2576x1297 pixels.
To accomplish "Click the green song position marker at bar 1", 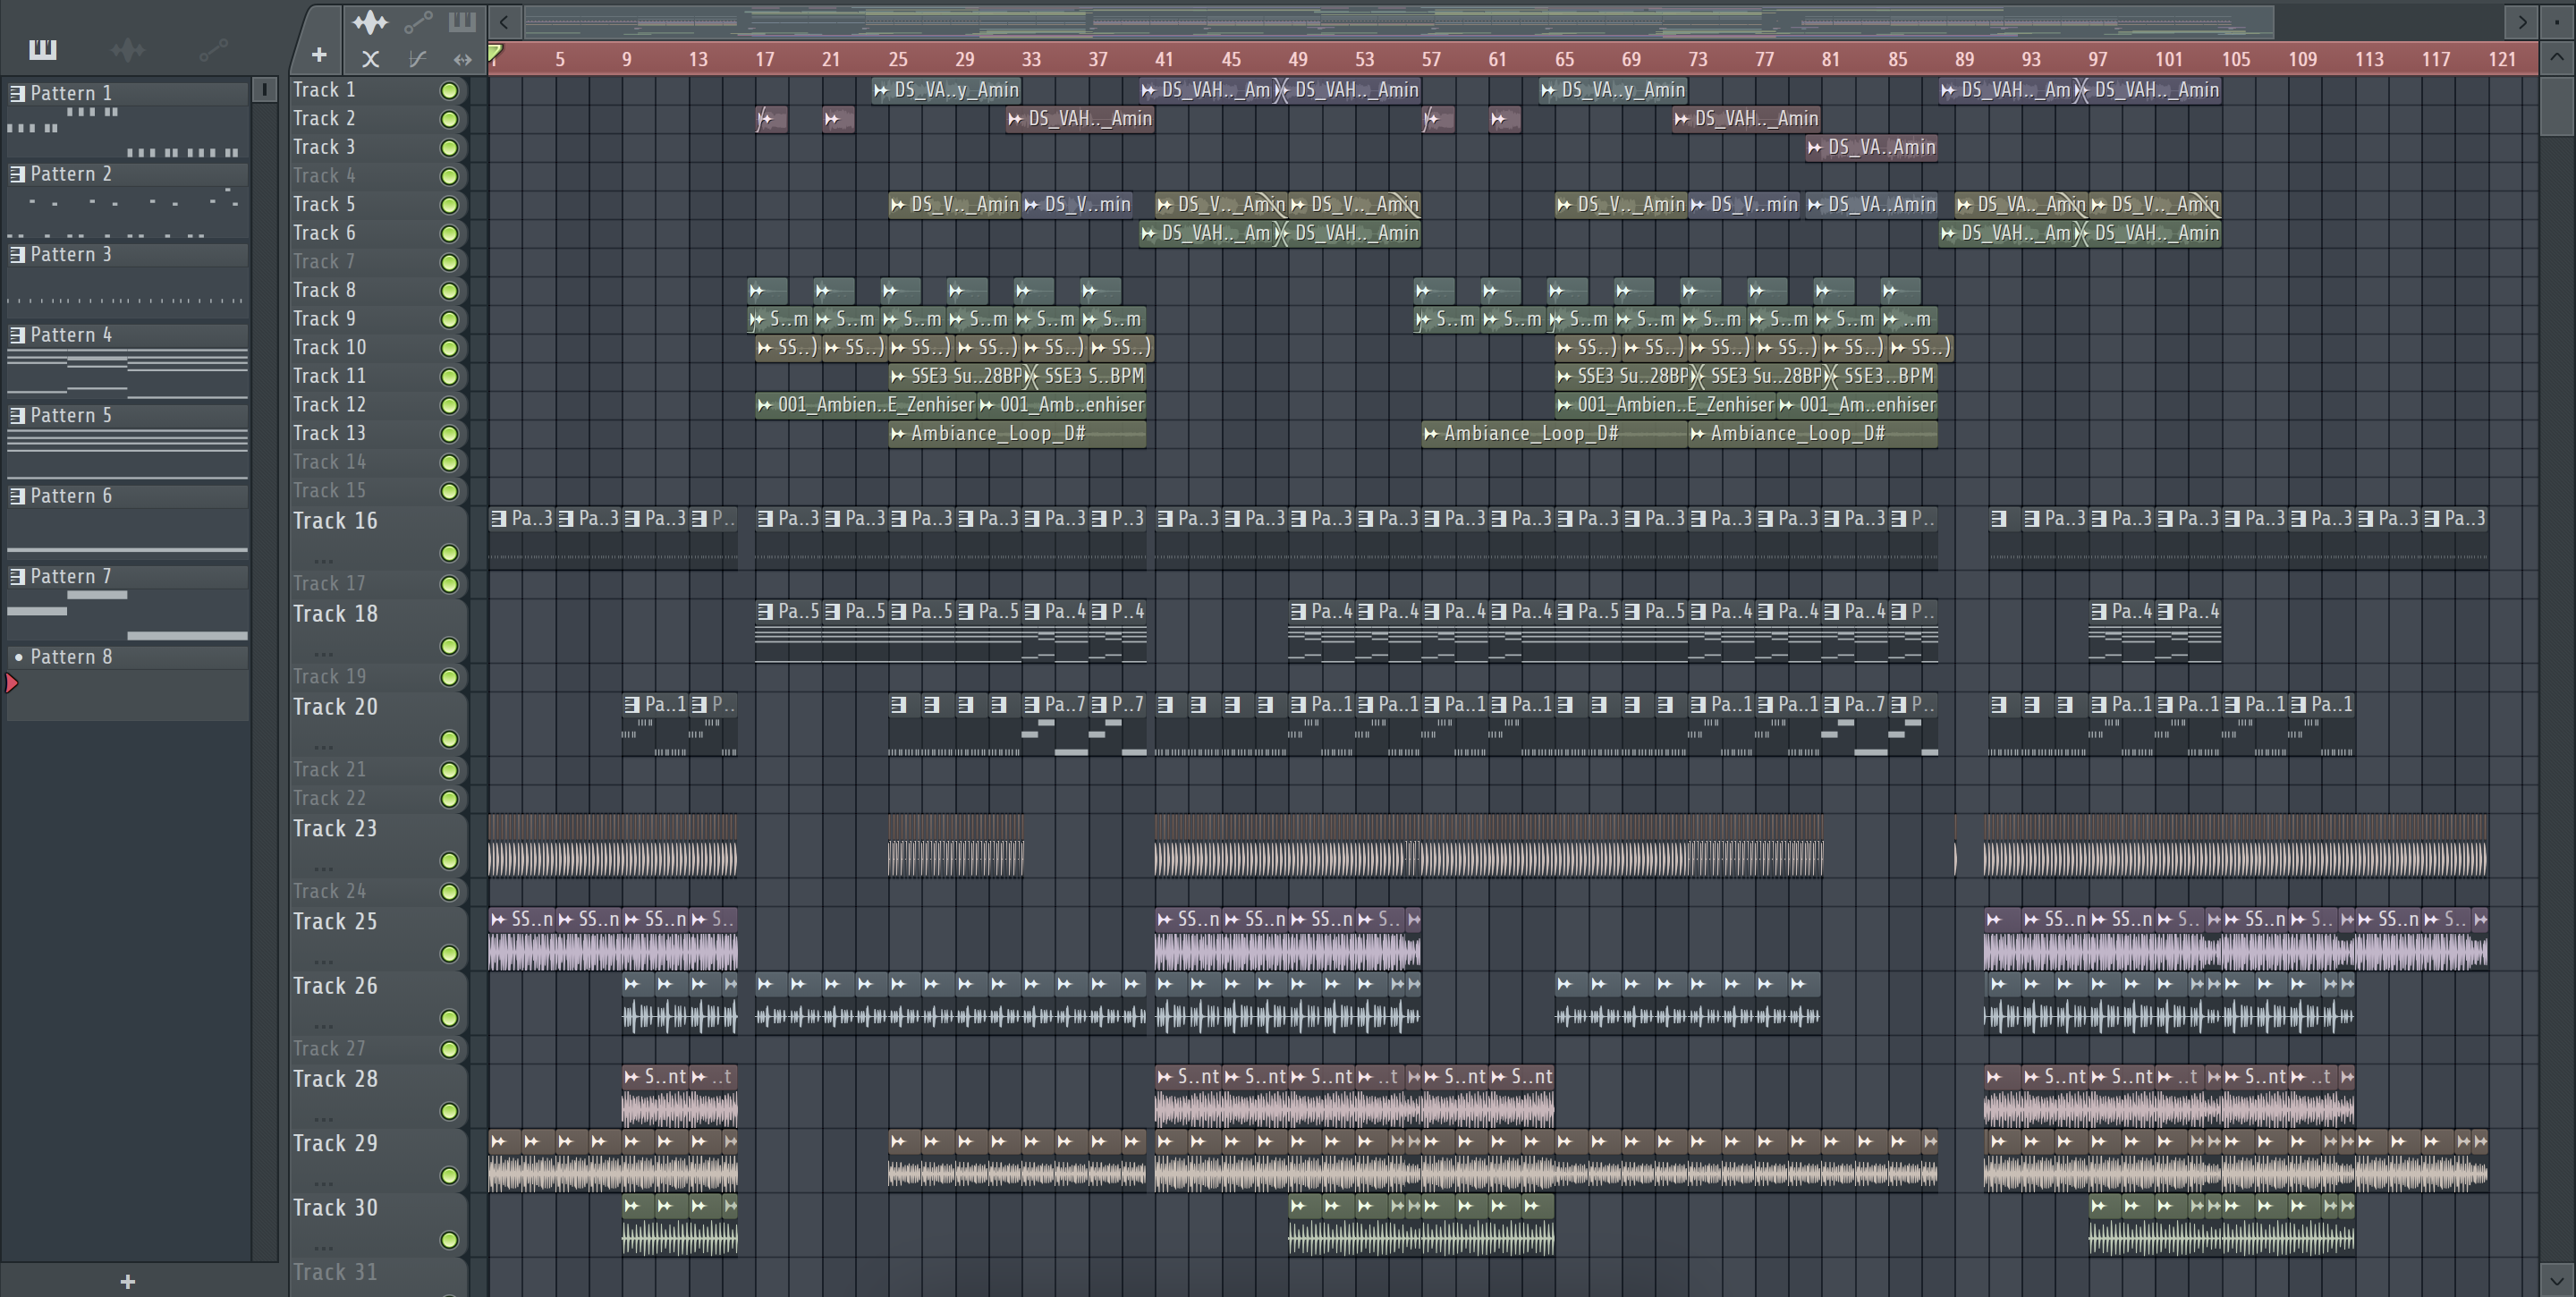I will [x=495, y=52].
